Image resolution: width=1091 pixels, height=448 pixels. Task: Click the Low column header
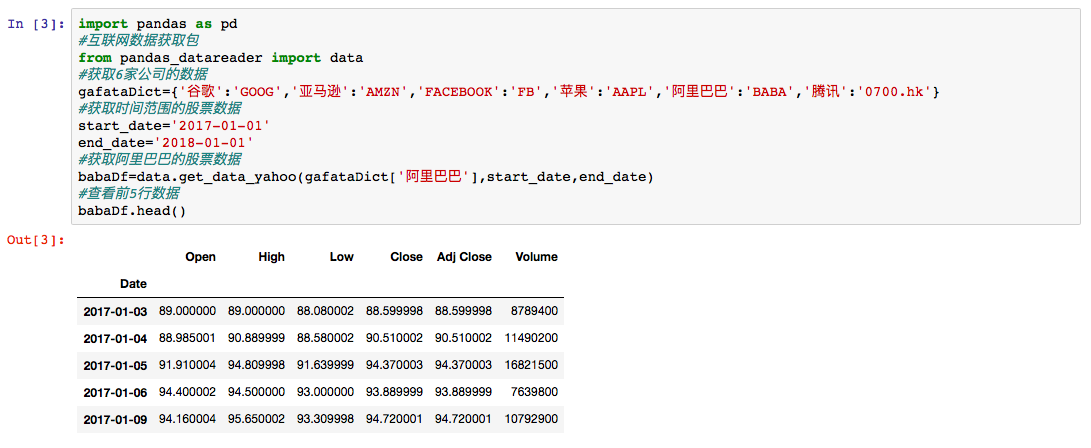click(342, 257)
